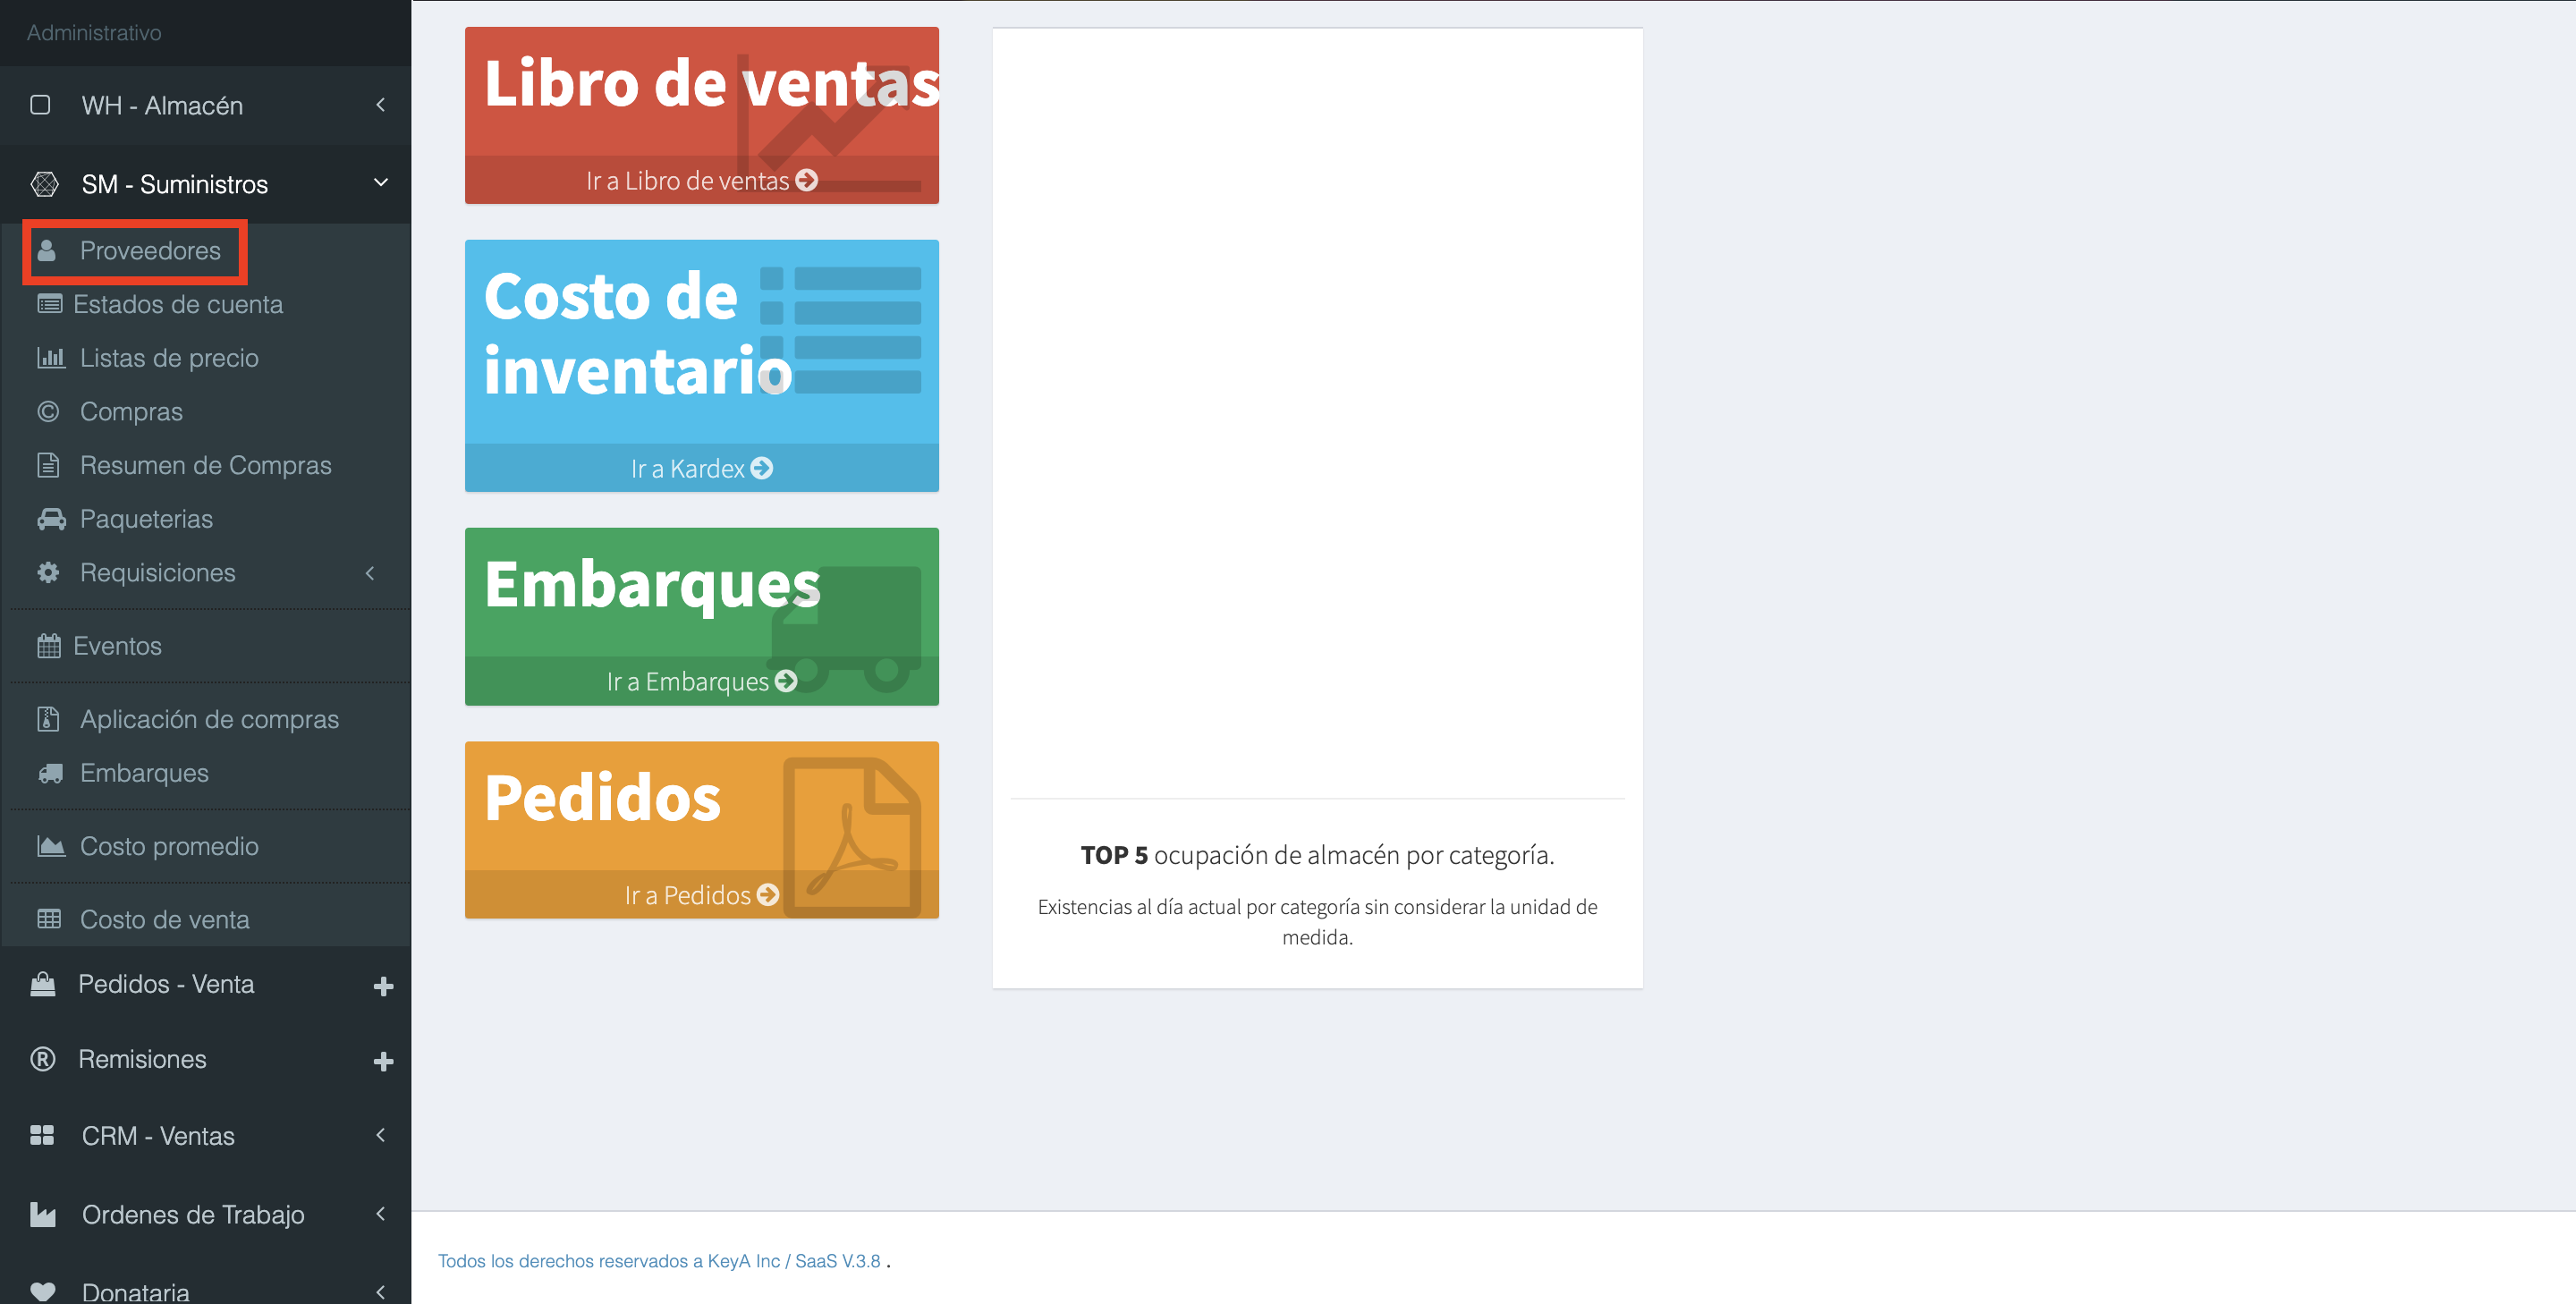Image resolution: width=2576 pixels, height=1304 pixels.
Task: Click the Eventos calendar icon
Action: point(49,646)
